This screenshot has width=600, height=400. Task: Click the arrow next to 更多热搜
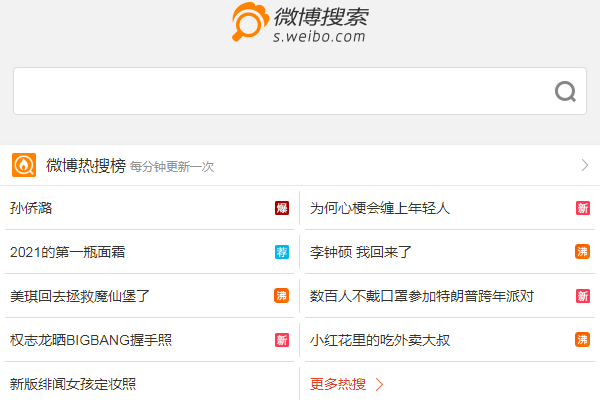pyautogui.click(x=379, y=384)
